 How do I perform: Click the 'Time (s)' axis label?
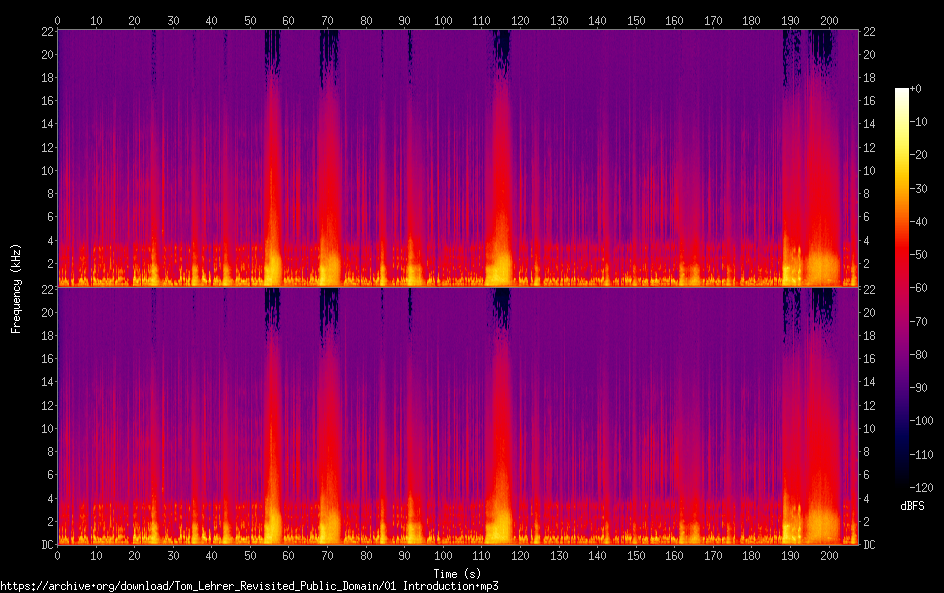(x=456, y=573)
